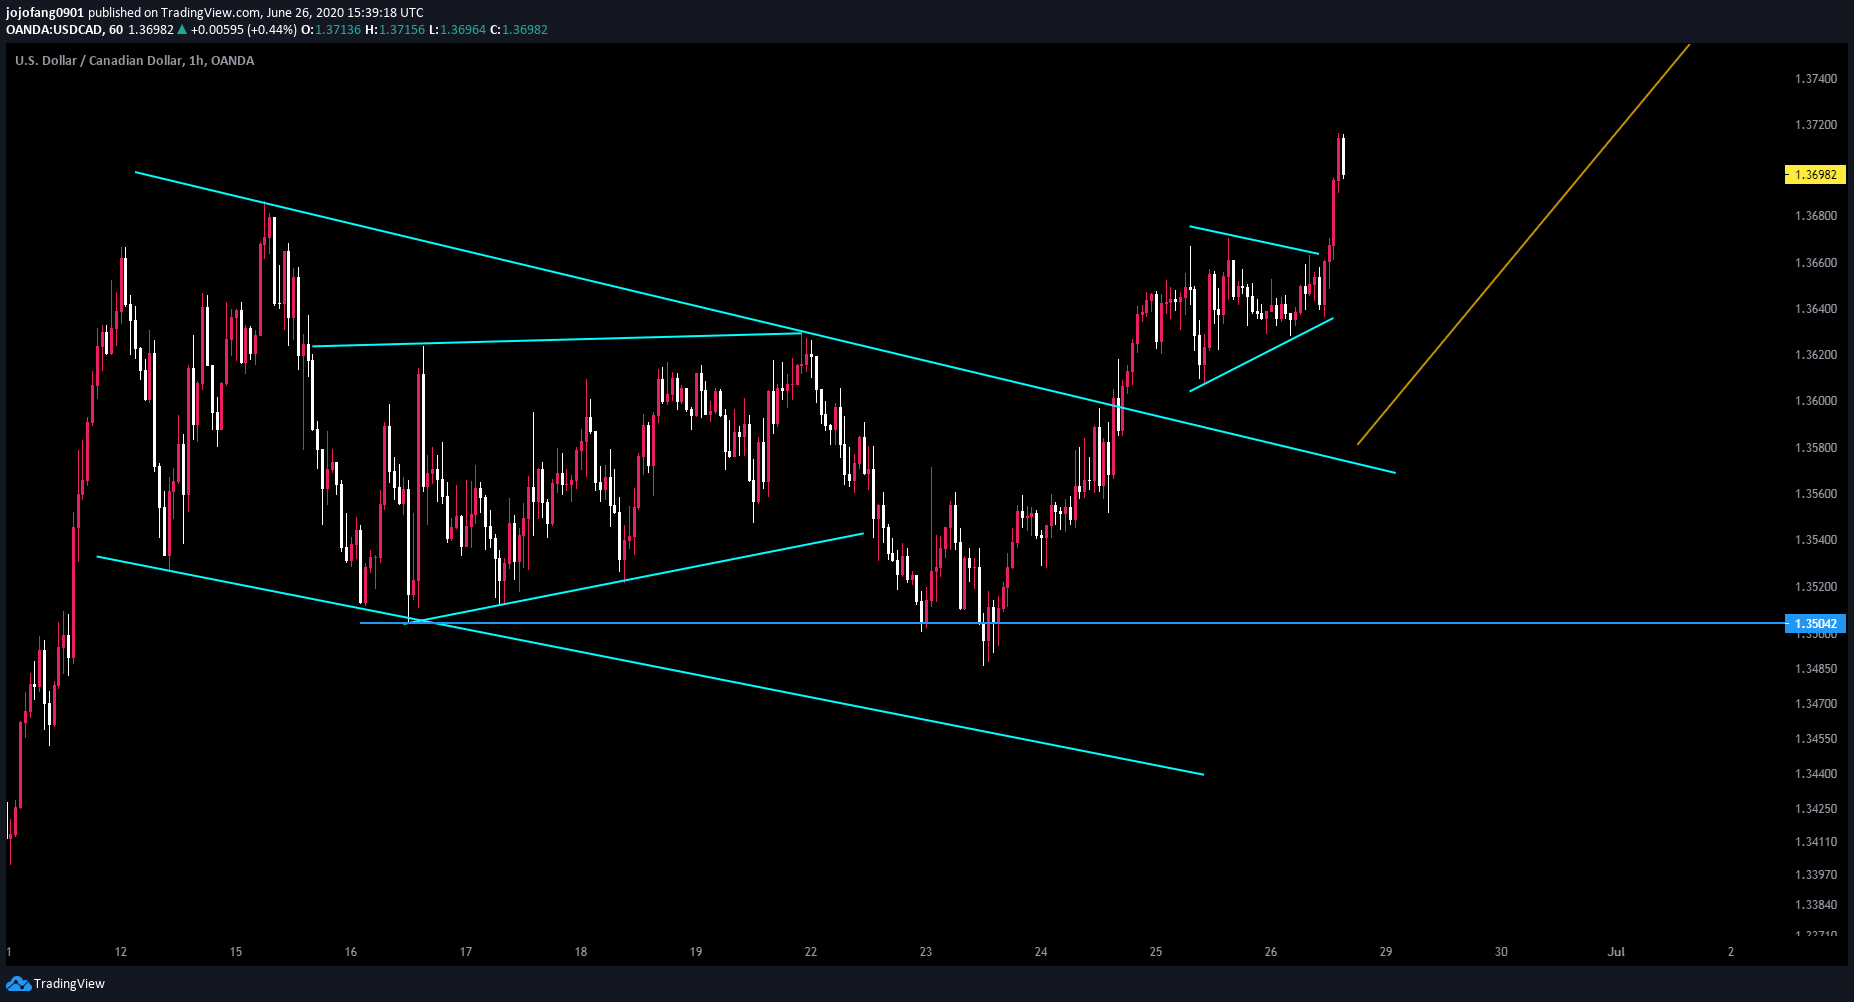Image resolution: width=1854 pixels, height=1002 pixels.
Task: Click the 1.35600 price axis label
Action: pyautogui.click(x=1816, y=494)
